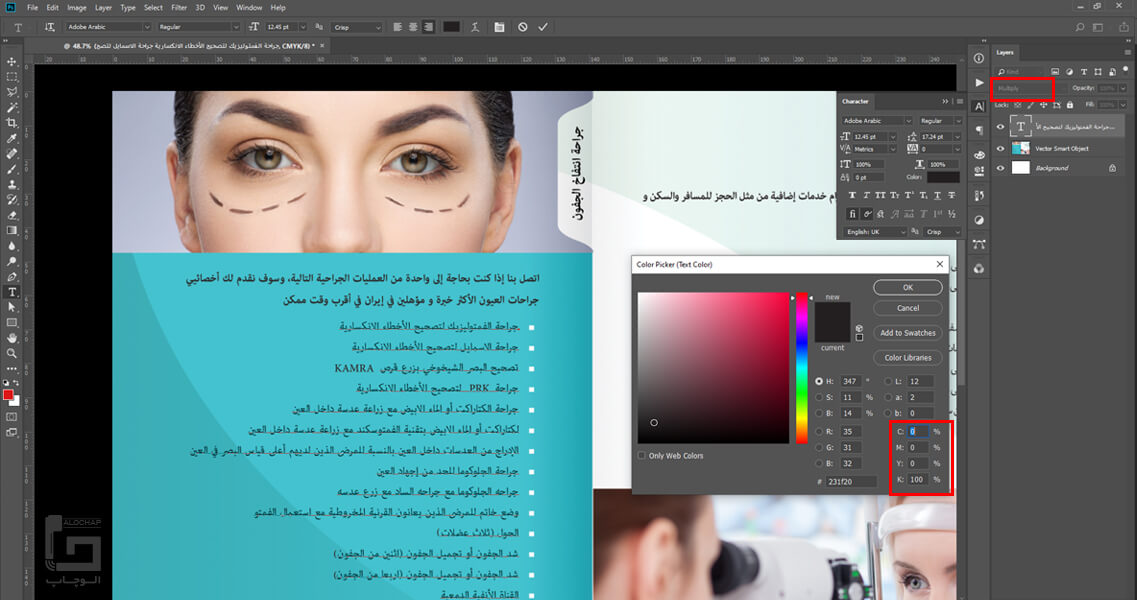Click the left align text icon
Image resolution: width=1137 pixels, height=600 pixels.
click(397, 27)
